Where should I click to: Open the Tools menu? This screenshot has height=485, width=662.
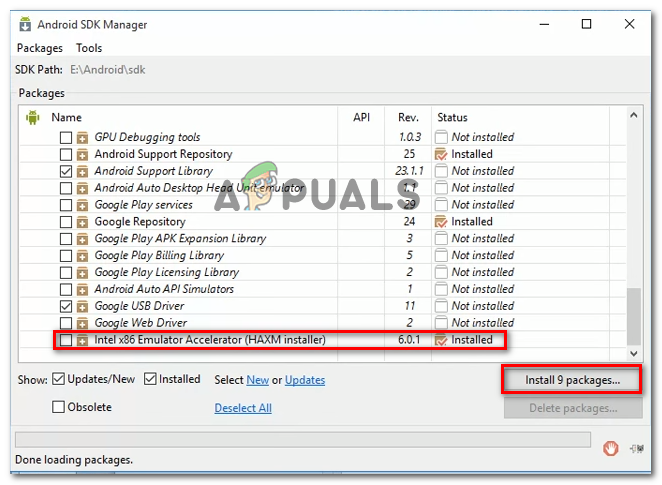tap(89, 48)
